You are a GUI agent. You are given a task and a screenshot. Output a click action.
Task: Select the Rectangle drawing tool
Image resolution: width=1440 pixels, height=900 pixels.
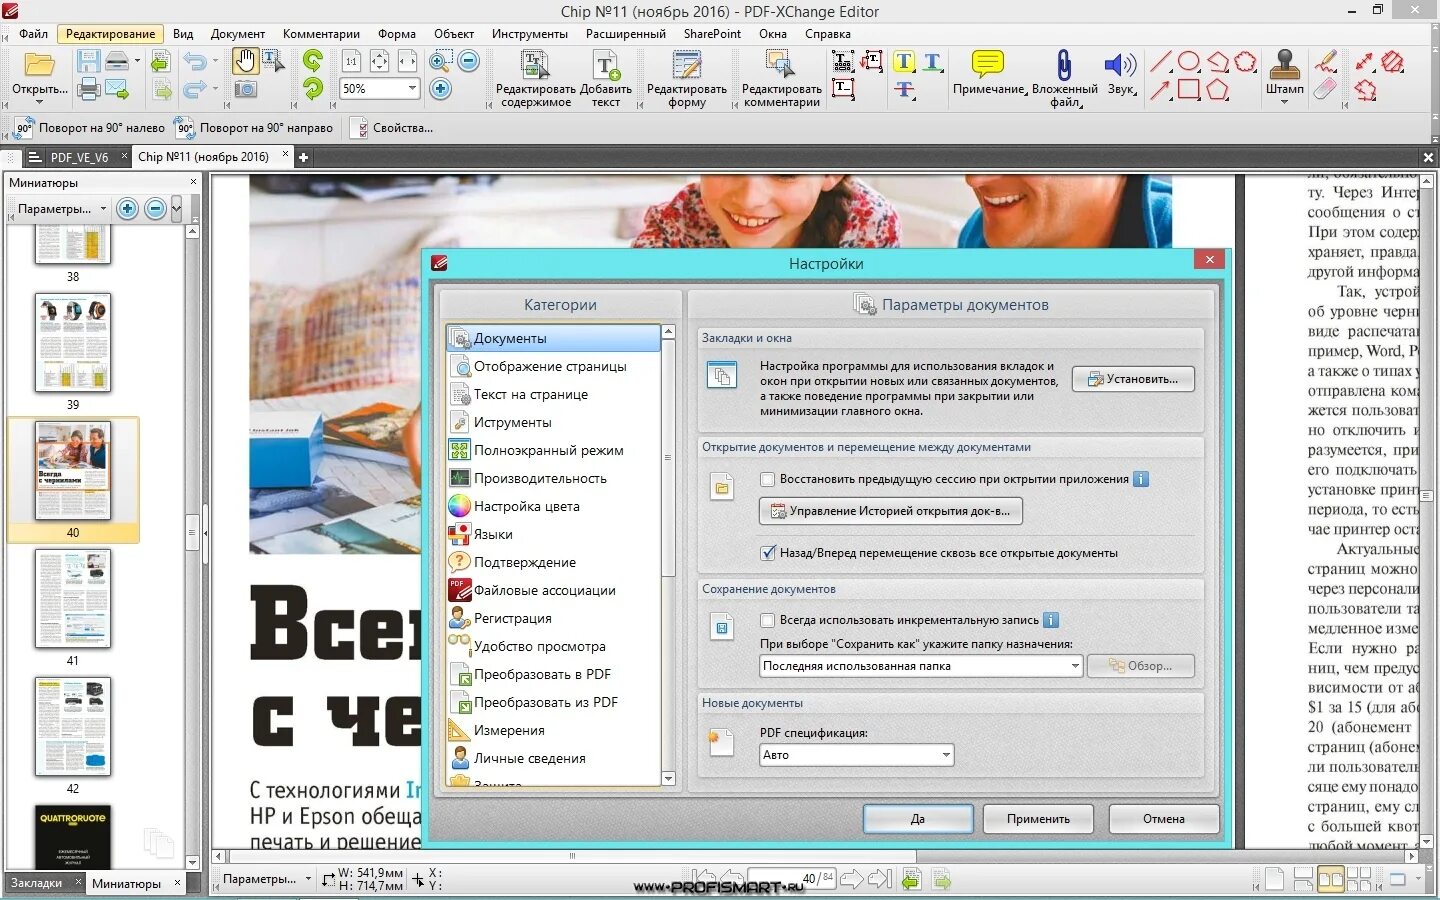1188,89
